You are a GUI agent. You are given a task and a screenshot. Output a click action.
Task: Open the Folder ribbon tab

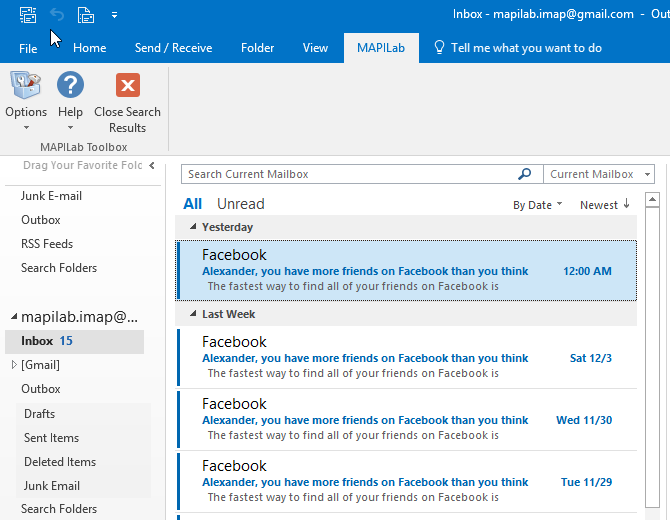(257, 48)
